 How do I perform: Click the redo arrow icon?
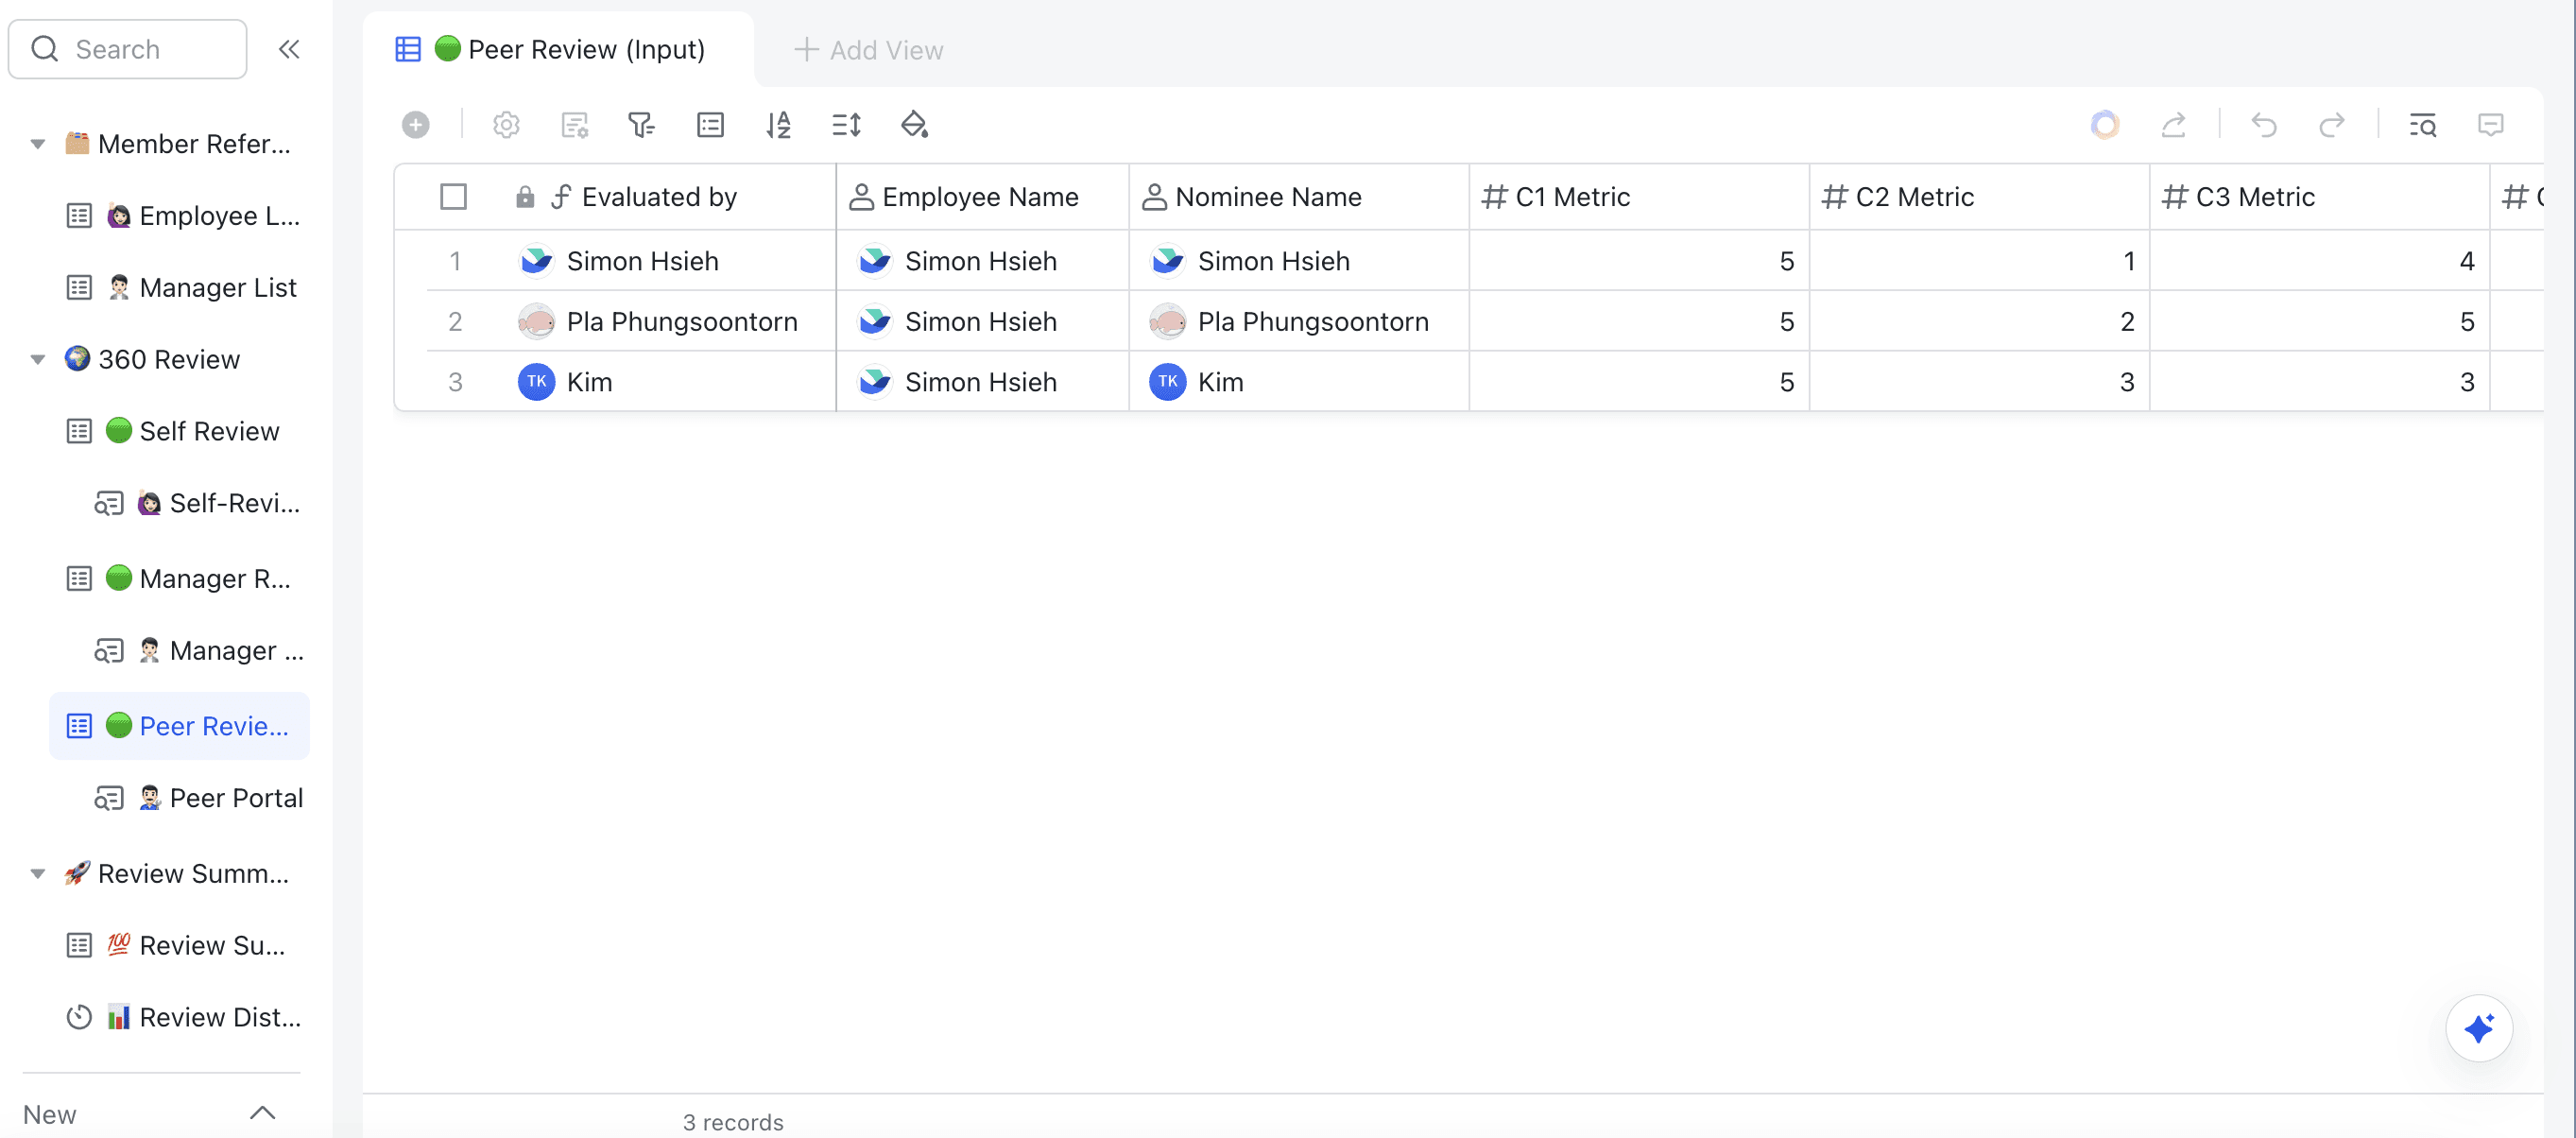(2331, 125)
